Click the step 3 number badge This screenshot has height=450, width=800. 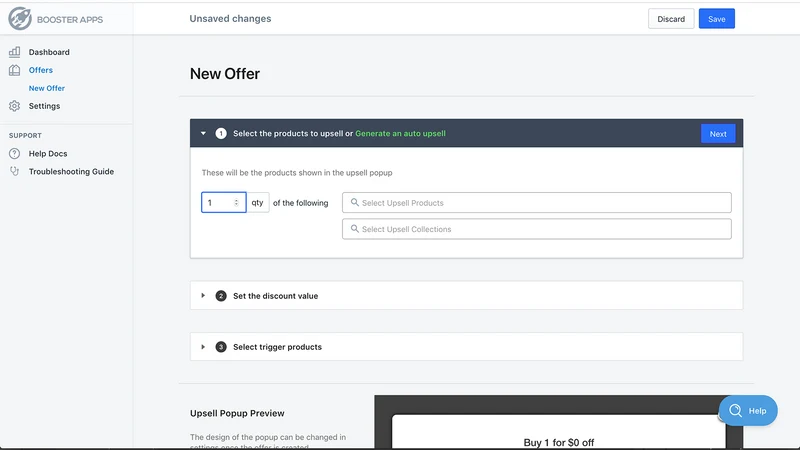(221, 347)
